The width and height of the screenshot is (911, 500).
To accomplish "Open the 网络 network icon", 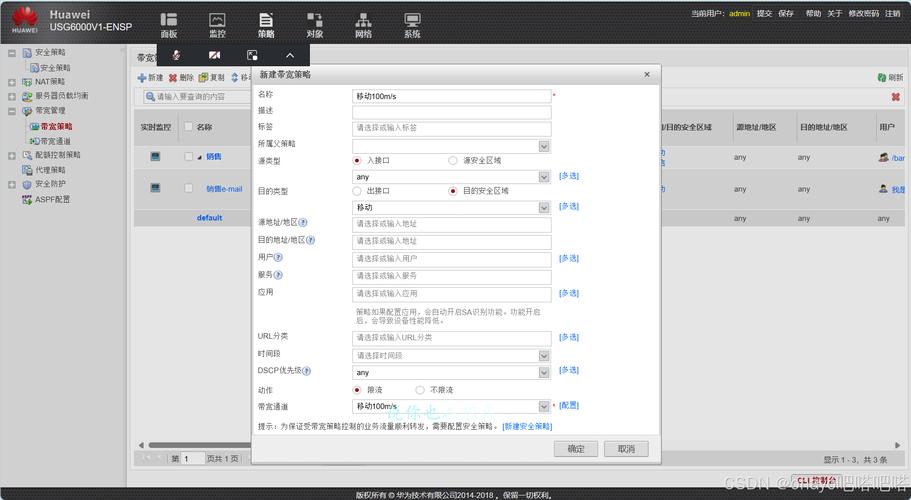I will 364,25.
